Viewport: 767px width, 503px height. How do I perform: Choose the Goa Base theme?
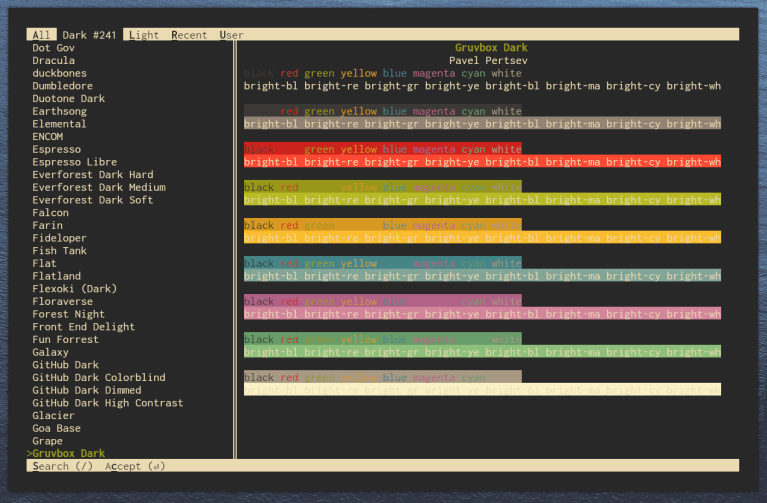click(x=56, y=429)
